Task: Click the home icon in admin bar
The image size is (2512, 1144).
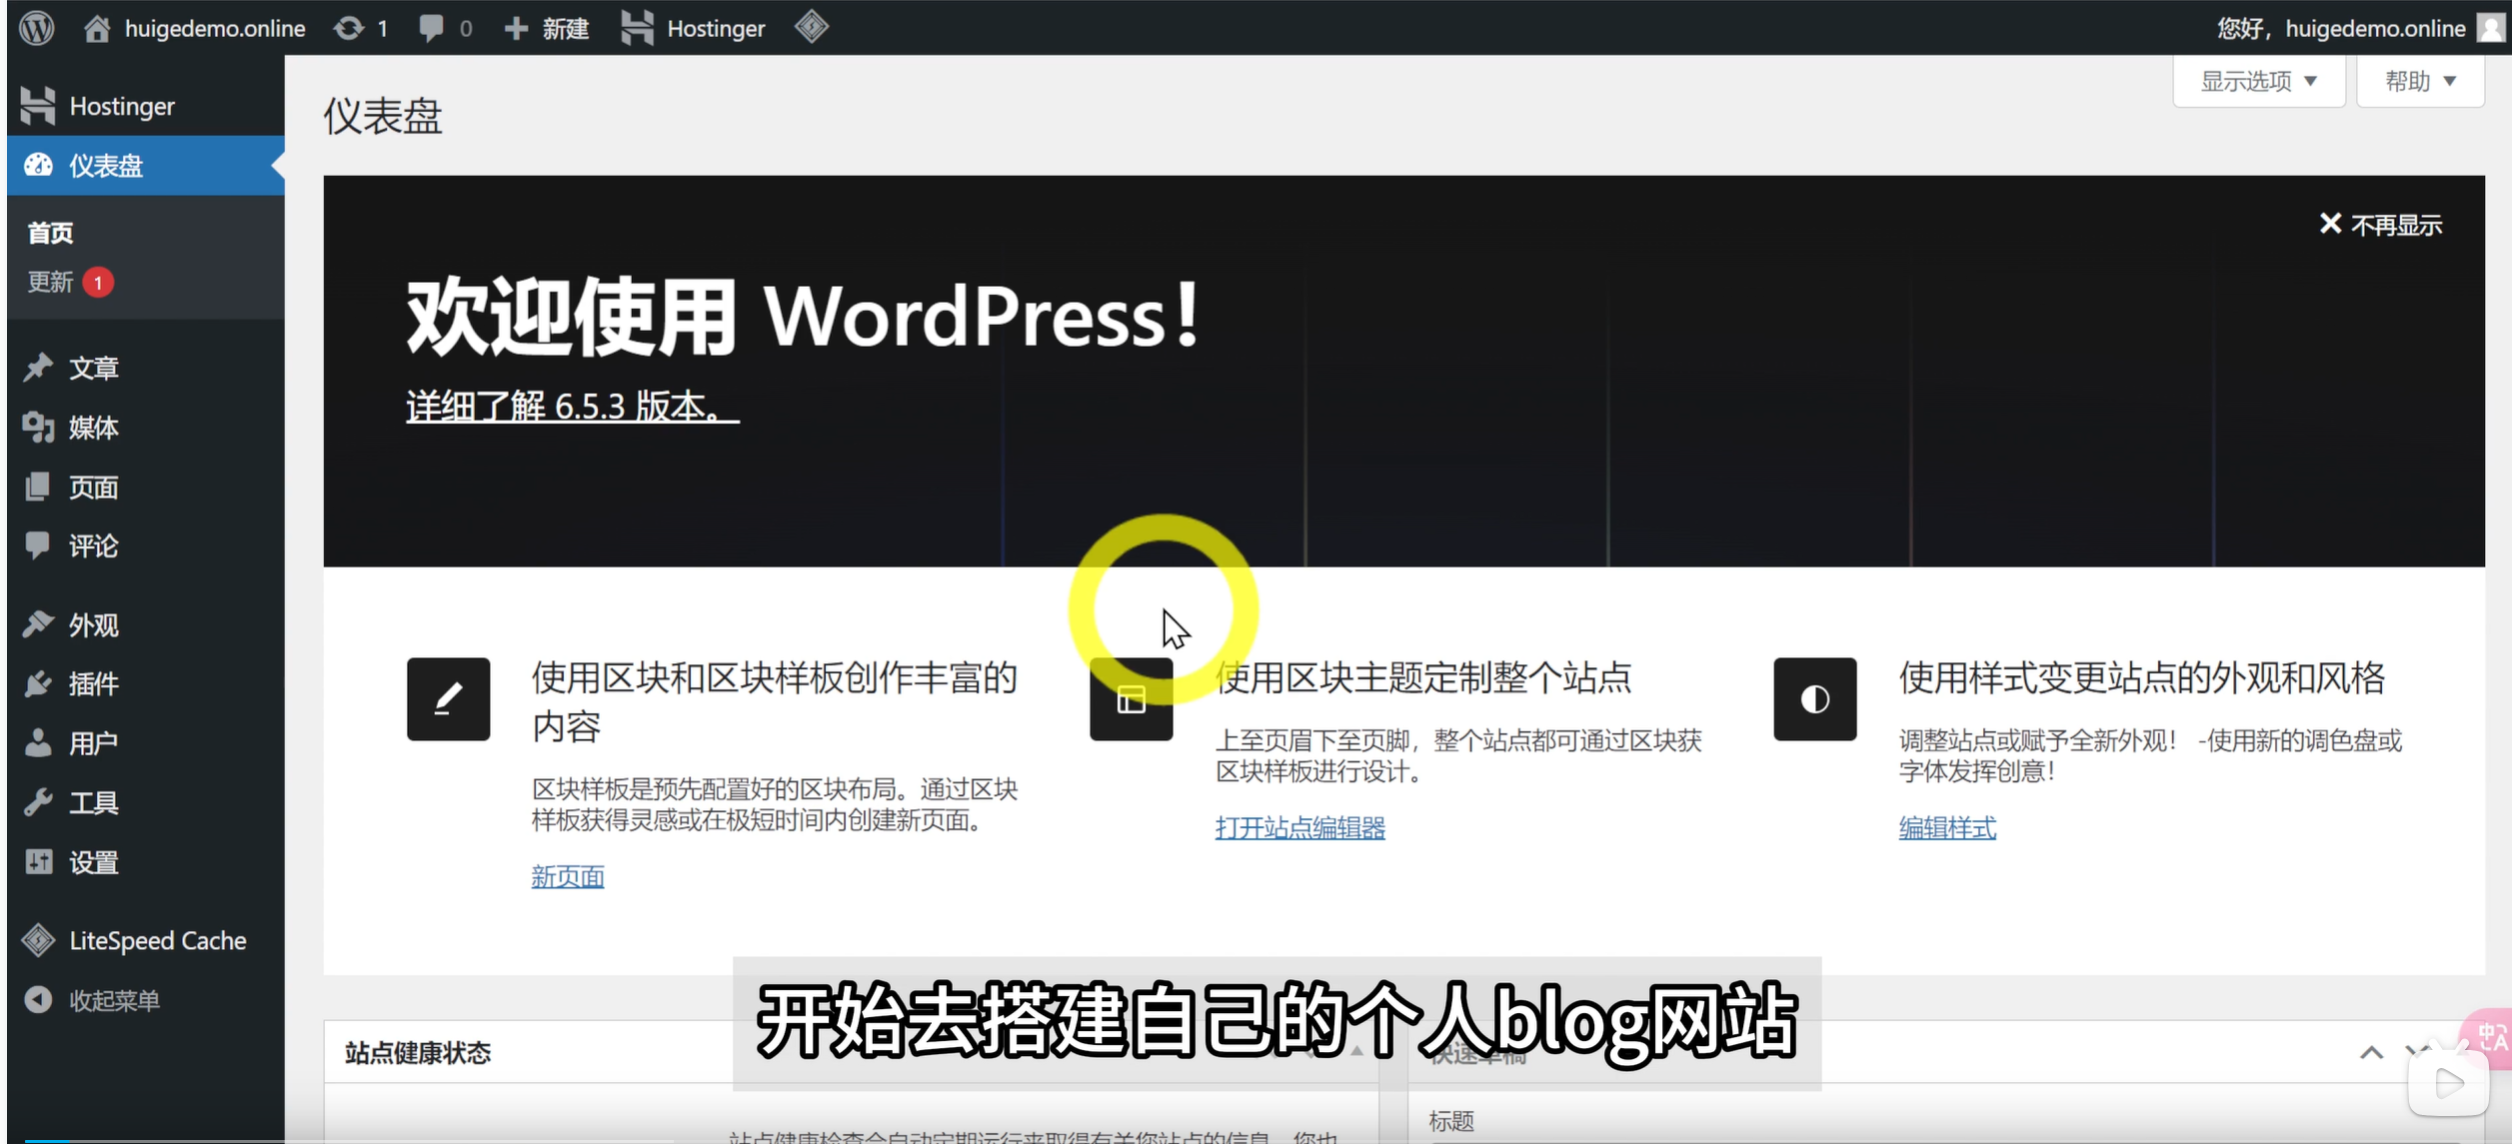Action: (97, 28)
